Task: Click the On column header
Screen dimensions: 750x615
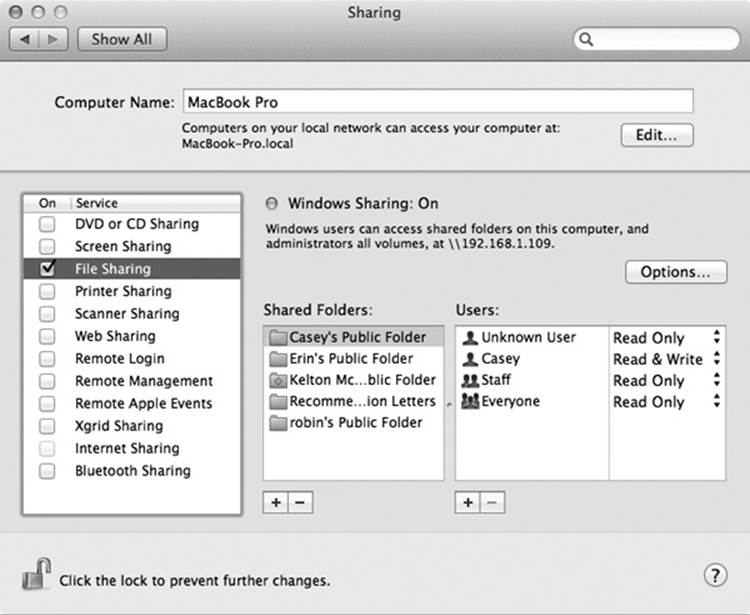Action: click(47, 203)
